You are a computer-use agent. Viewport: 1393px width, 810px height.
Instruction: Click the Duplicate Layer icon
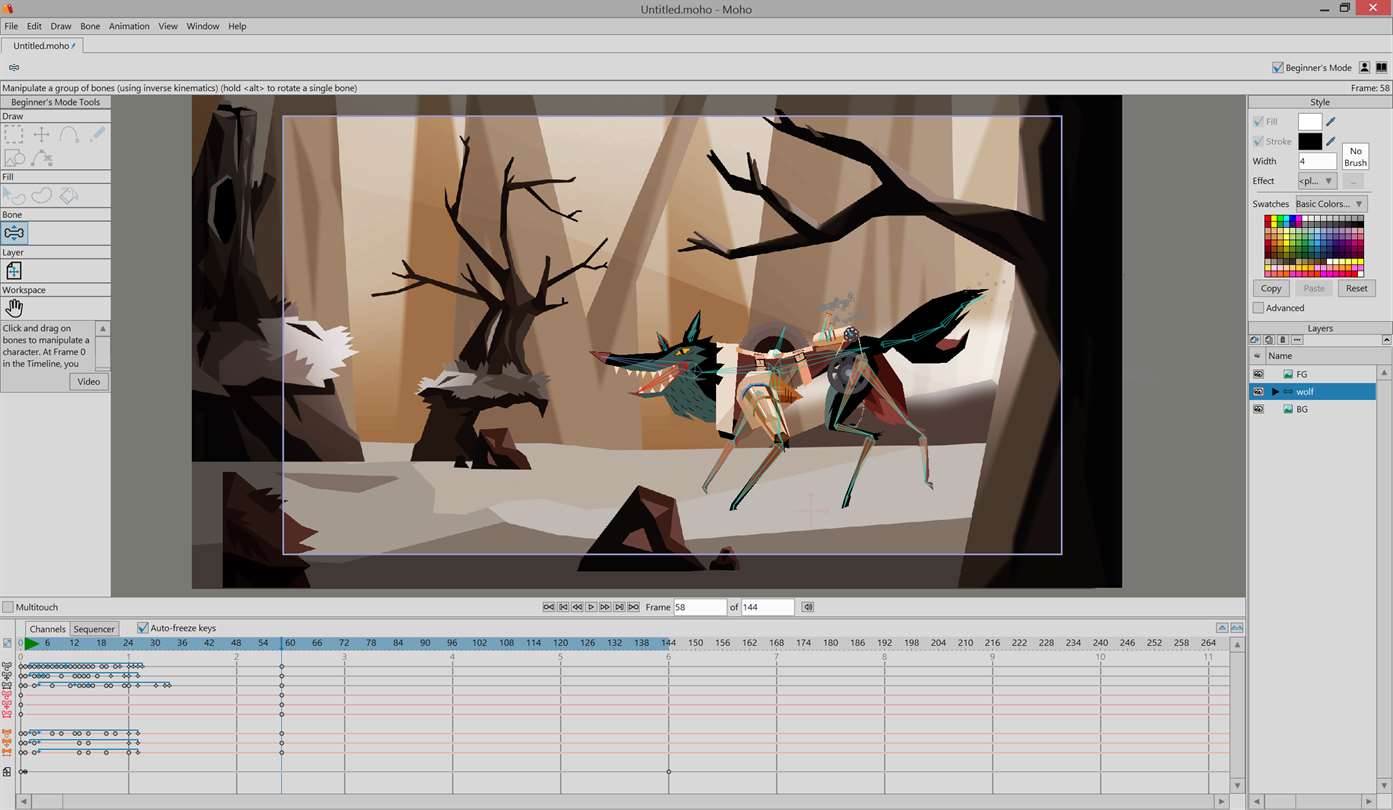[x=1269, y=340]
